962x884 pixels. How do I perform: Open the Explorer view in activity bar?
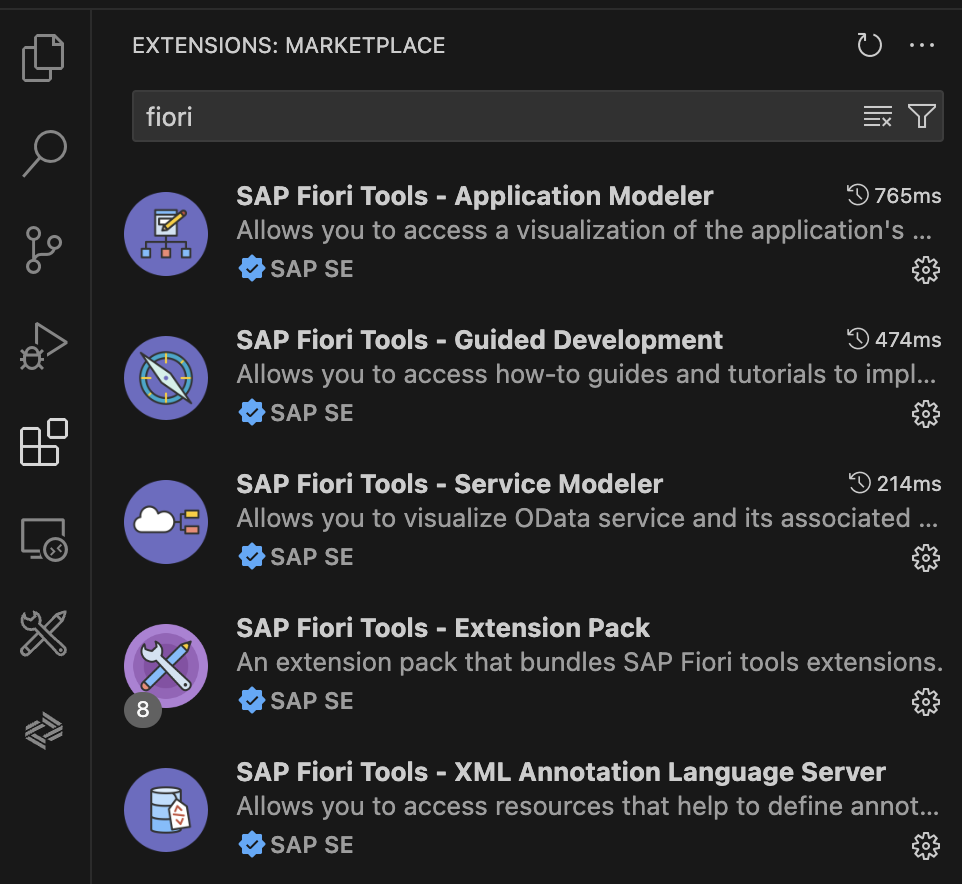[44, 58]
